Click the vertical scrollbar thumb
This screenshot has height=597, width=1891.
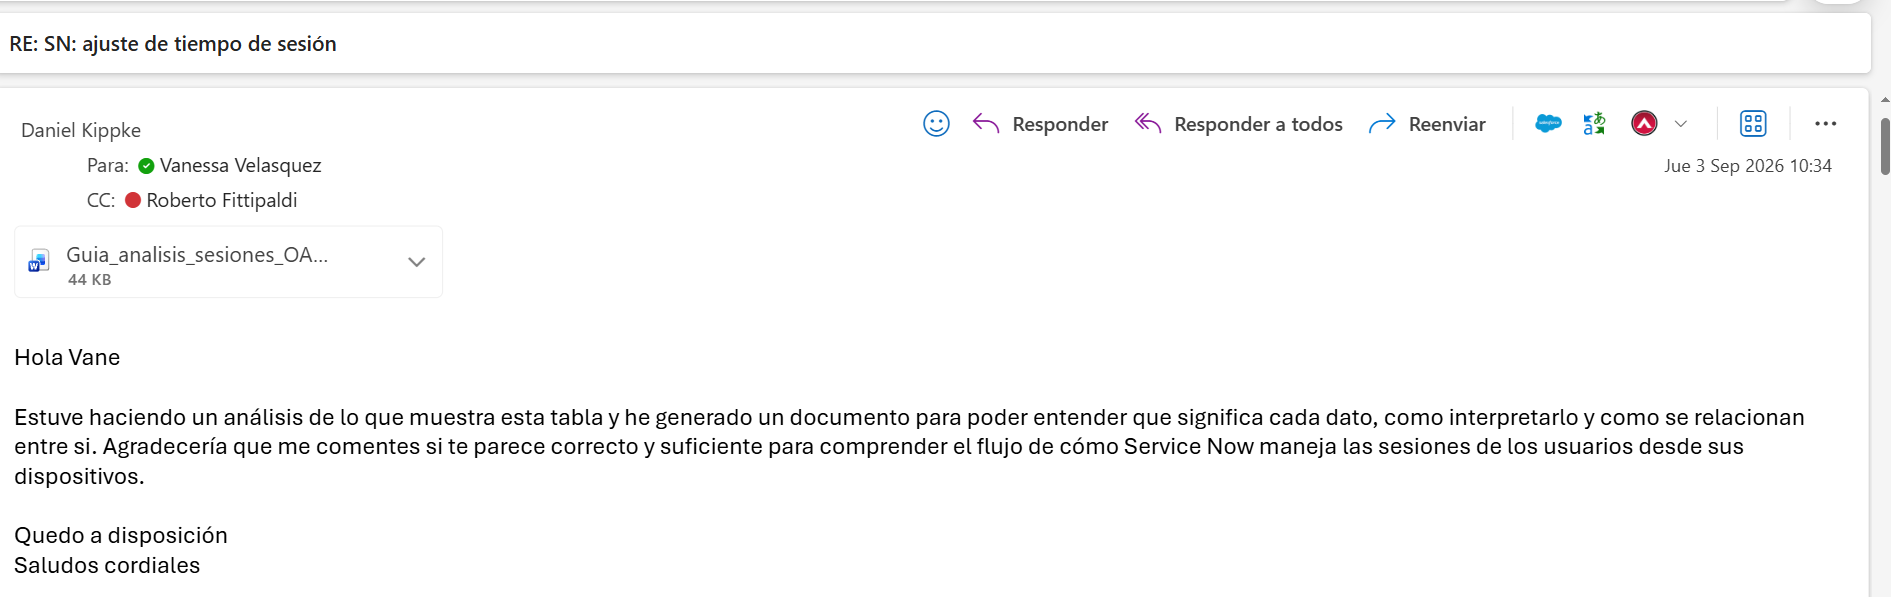click(1885, 146)
